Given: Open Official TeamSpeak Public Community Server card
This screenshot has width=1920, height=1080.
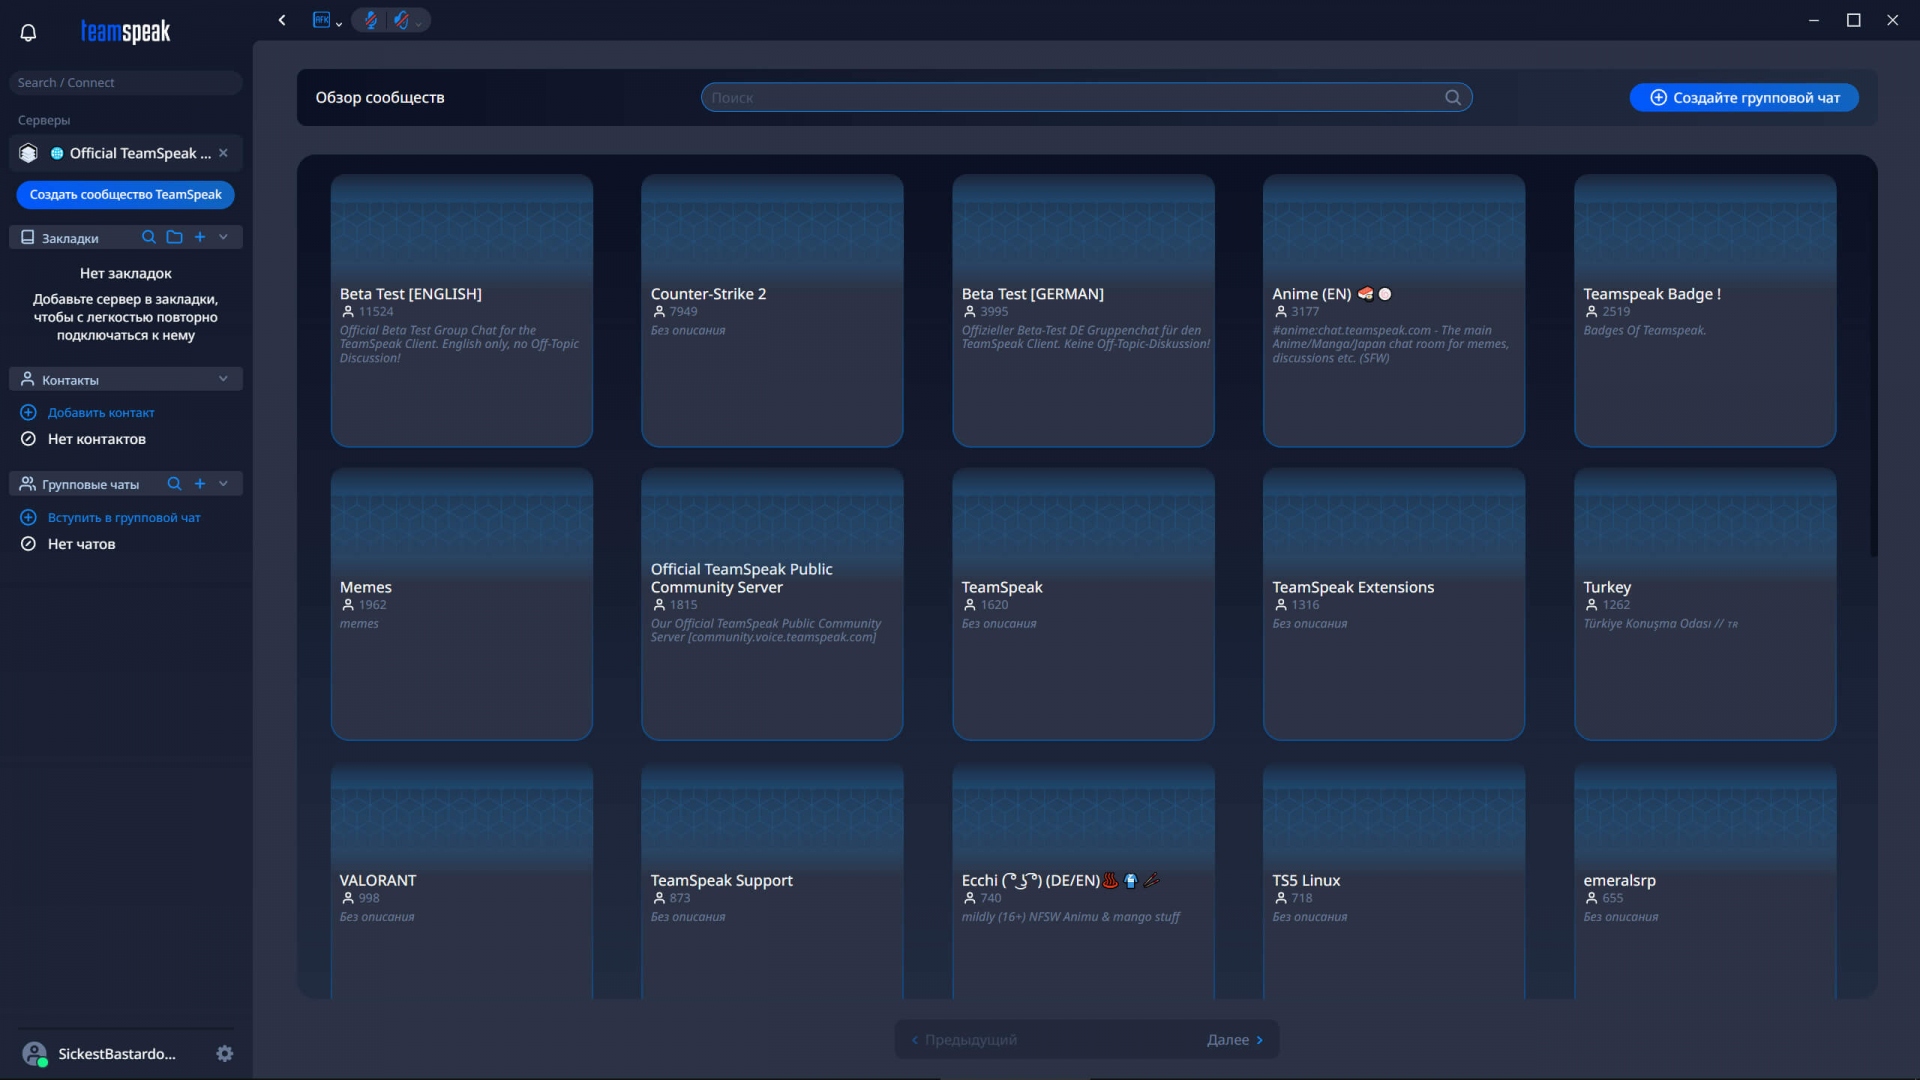Looking at the screenshot, I should click(x=772, y=604).
